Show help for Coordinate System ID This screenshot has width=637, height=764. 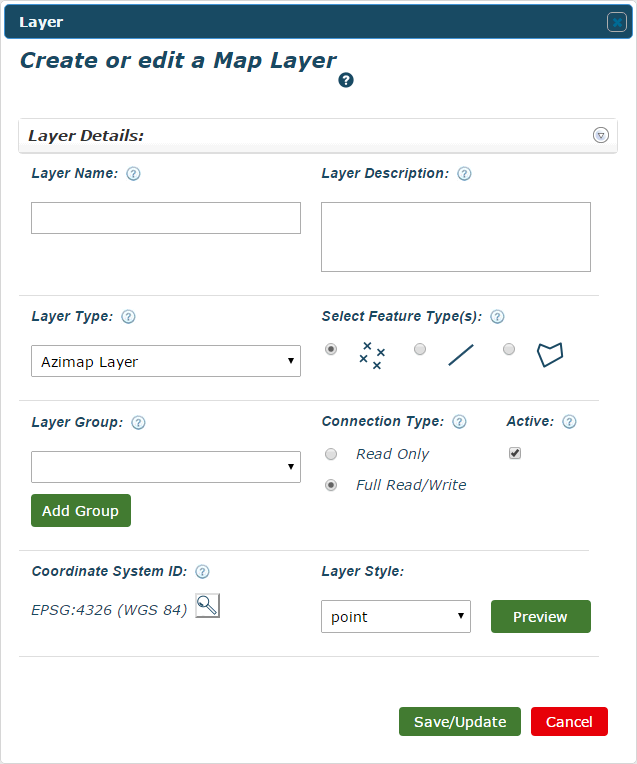[x=202, y=572]
